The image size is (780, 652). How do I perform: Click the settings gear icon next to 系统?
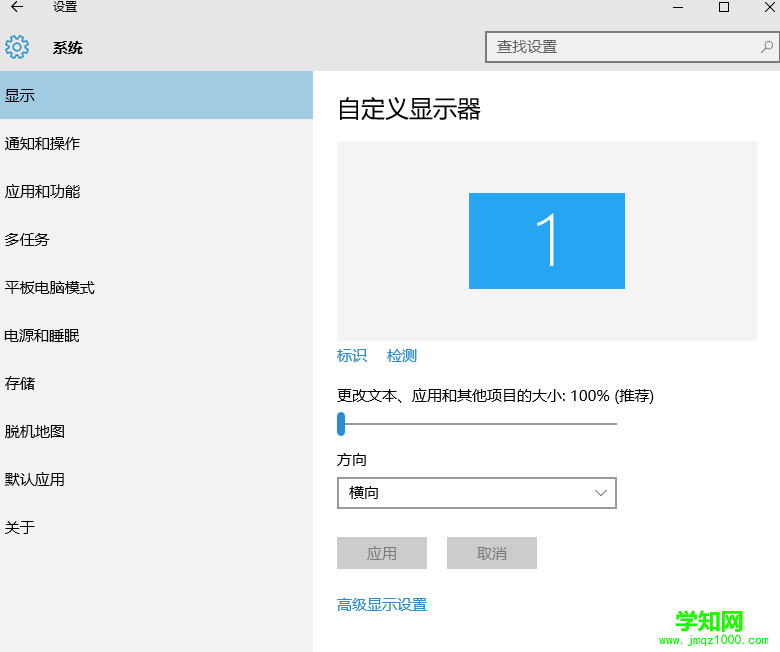pyautogui.click(x=17, y=47)
